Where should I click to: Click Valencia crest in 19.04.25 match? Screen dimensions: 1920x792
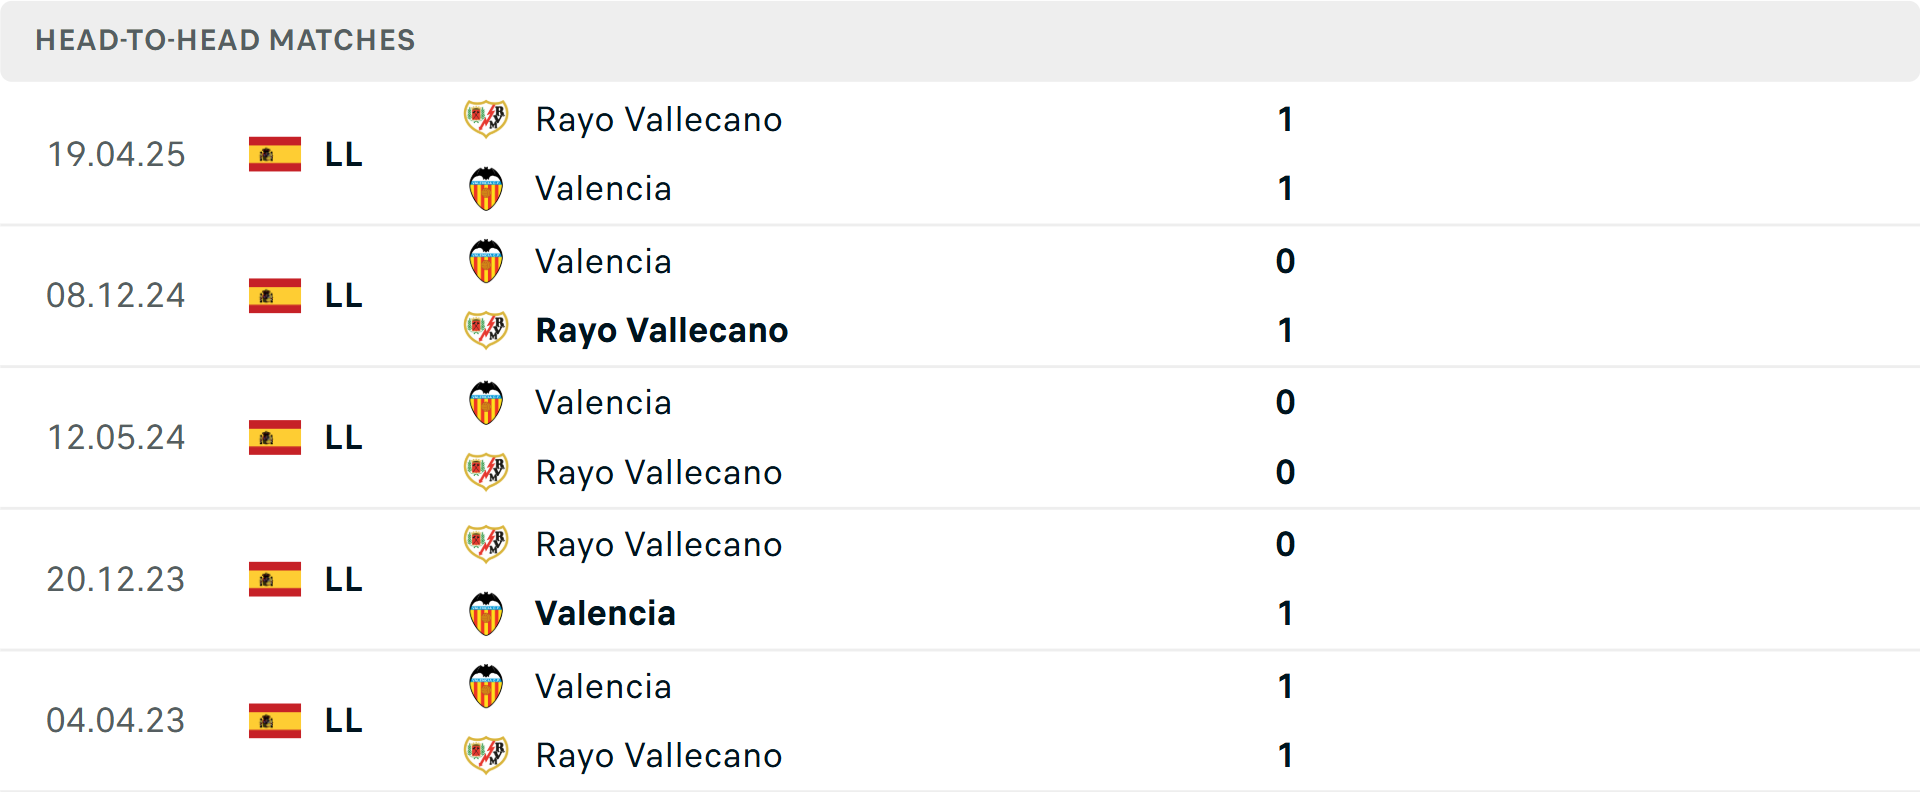(486, 189)
